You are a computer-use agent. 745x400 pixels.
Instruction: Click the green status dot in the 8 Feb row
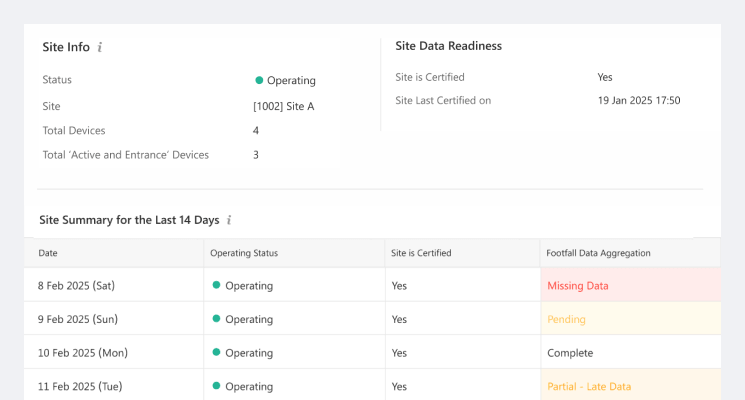216,285
